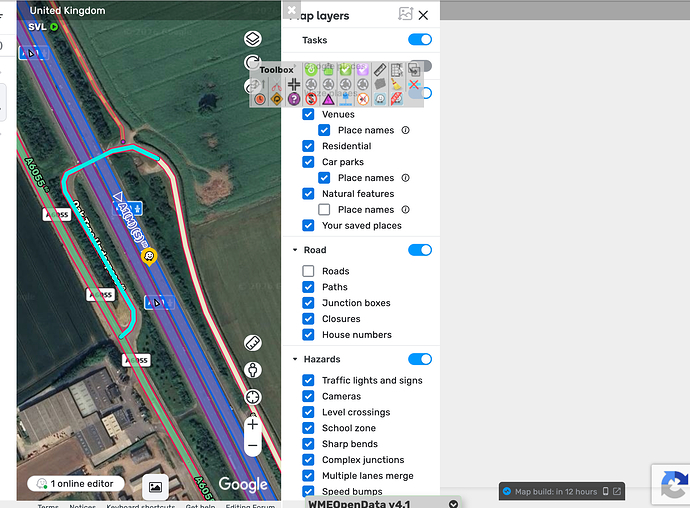This screenshot has width=690, height=508.
Task: Collapse the Hazards section caret
Action: click(x=295, y=359)
